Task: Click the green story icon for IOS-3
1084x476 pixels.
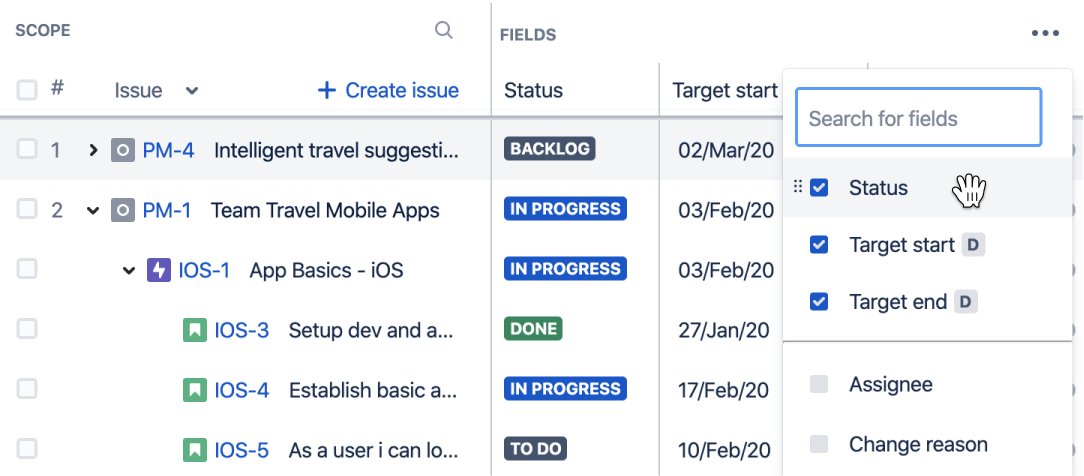Action: (195, 330)
